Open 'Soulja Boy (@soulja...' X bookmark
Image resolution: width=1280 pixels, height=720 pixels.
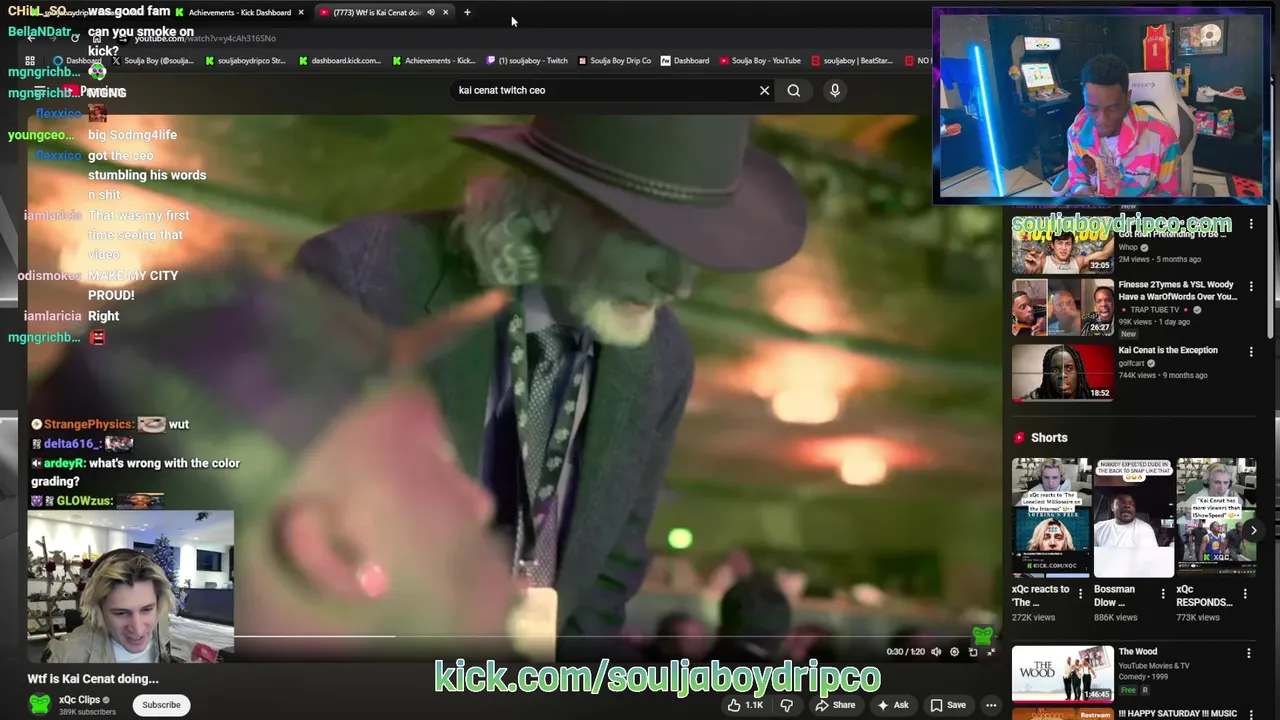[x=153, y=60]
